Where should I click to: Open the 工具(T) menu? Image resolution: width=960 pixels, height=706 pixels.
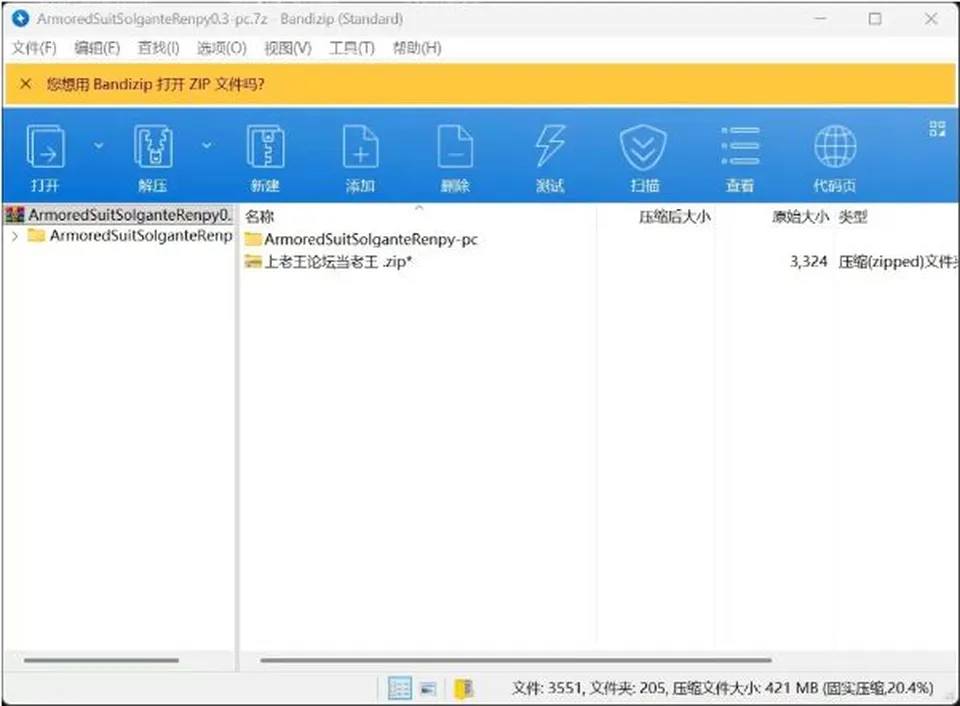point(352,48)
